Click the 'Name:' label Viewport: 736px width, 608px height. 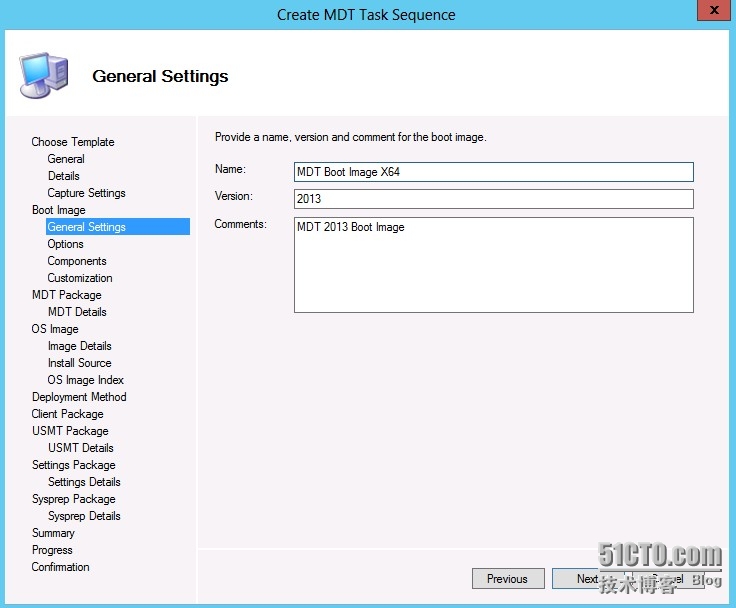coord(230,169)
